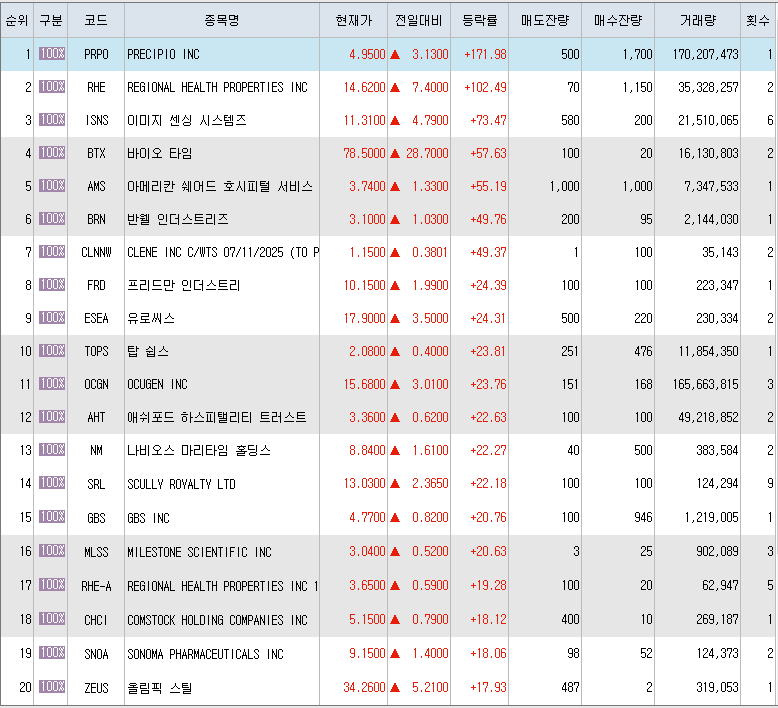Click the 100% badge in BRN row
Viewport: 778px width, 708px height.
coord(52,219)
